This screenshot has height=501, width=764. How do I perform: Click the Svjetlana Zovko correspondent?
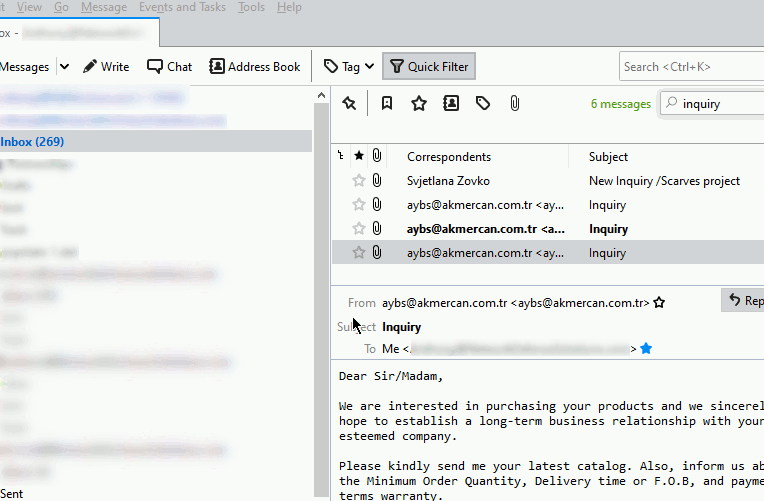tap(448, 181)
